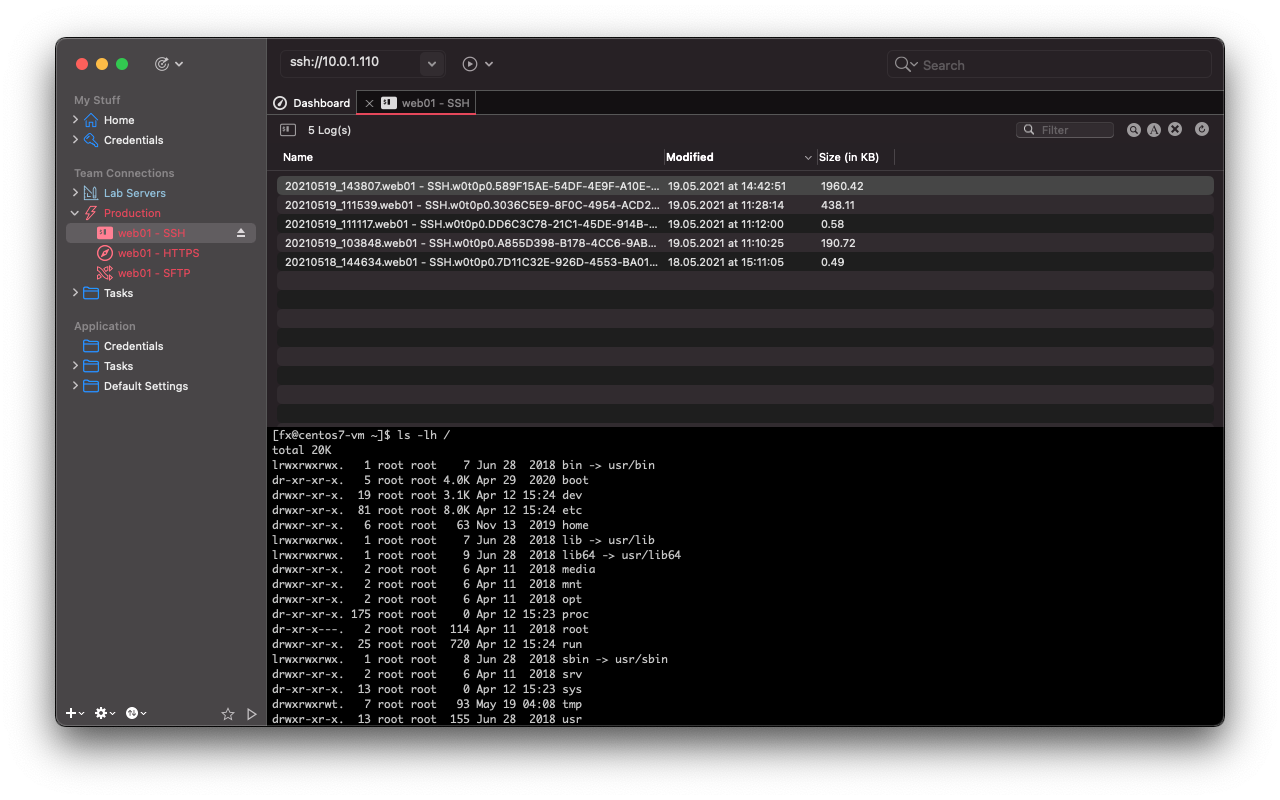Image resolution: width=1280 pixels, height=800 pixels.
Task: Clear the log list using the X icon
Action: (x=1174, y=129)
